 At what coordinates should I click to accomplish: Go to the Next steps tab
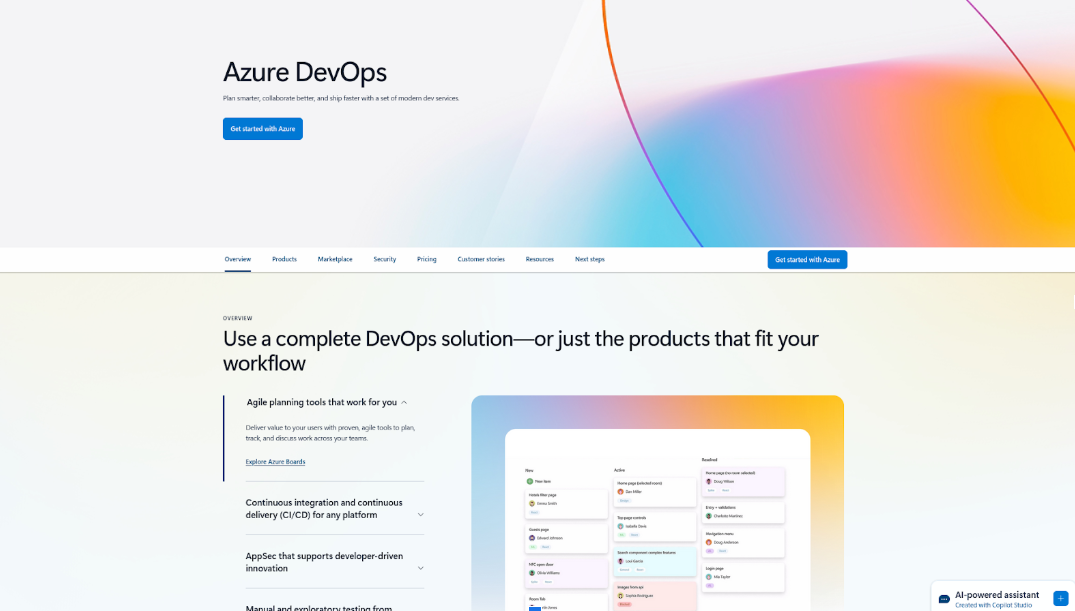(x=590, y=259)
